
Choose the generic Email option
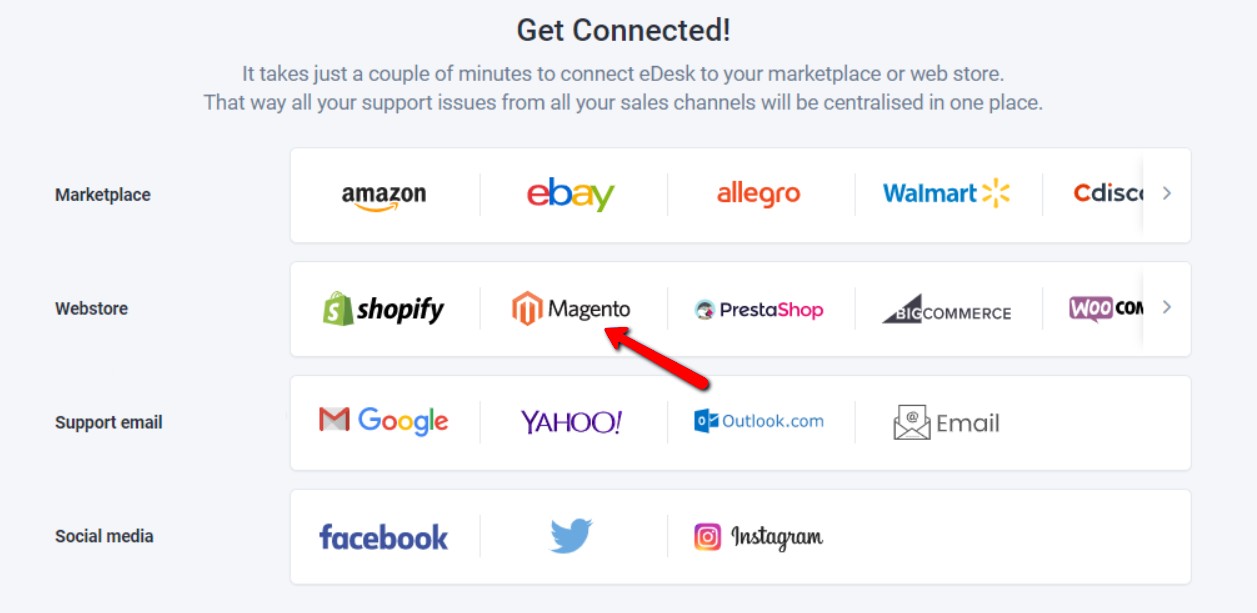946,422
